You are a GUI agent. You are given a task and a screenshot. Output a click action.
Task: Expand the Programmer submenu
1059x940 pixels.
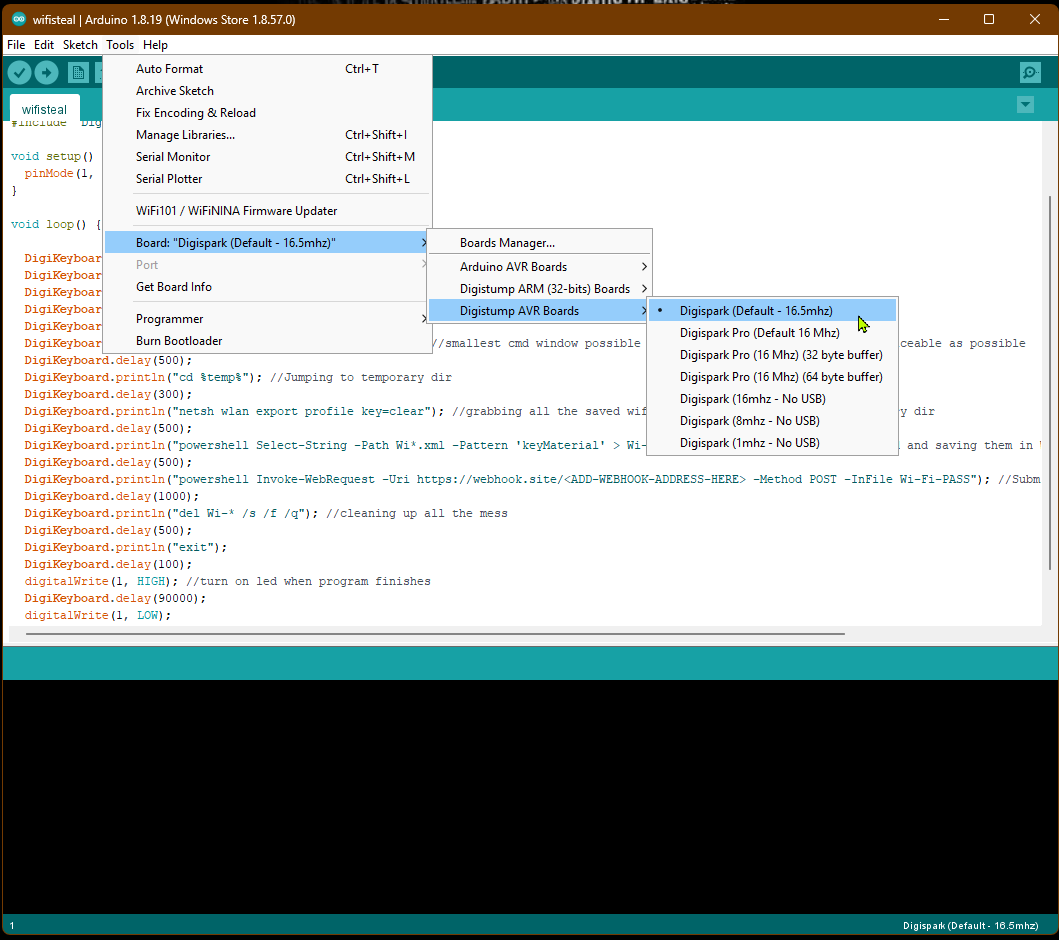[x=267, y=319]
